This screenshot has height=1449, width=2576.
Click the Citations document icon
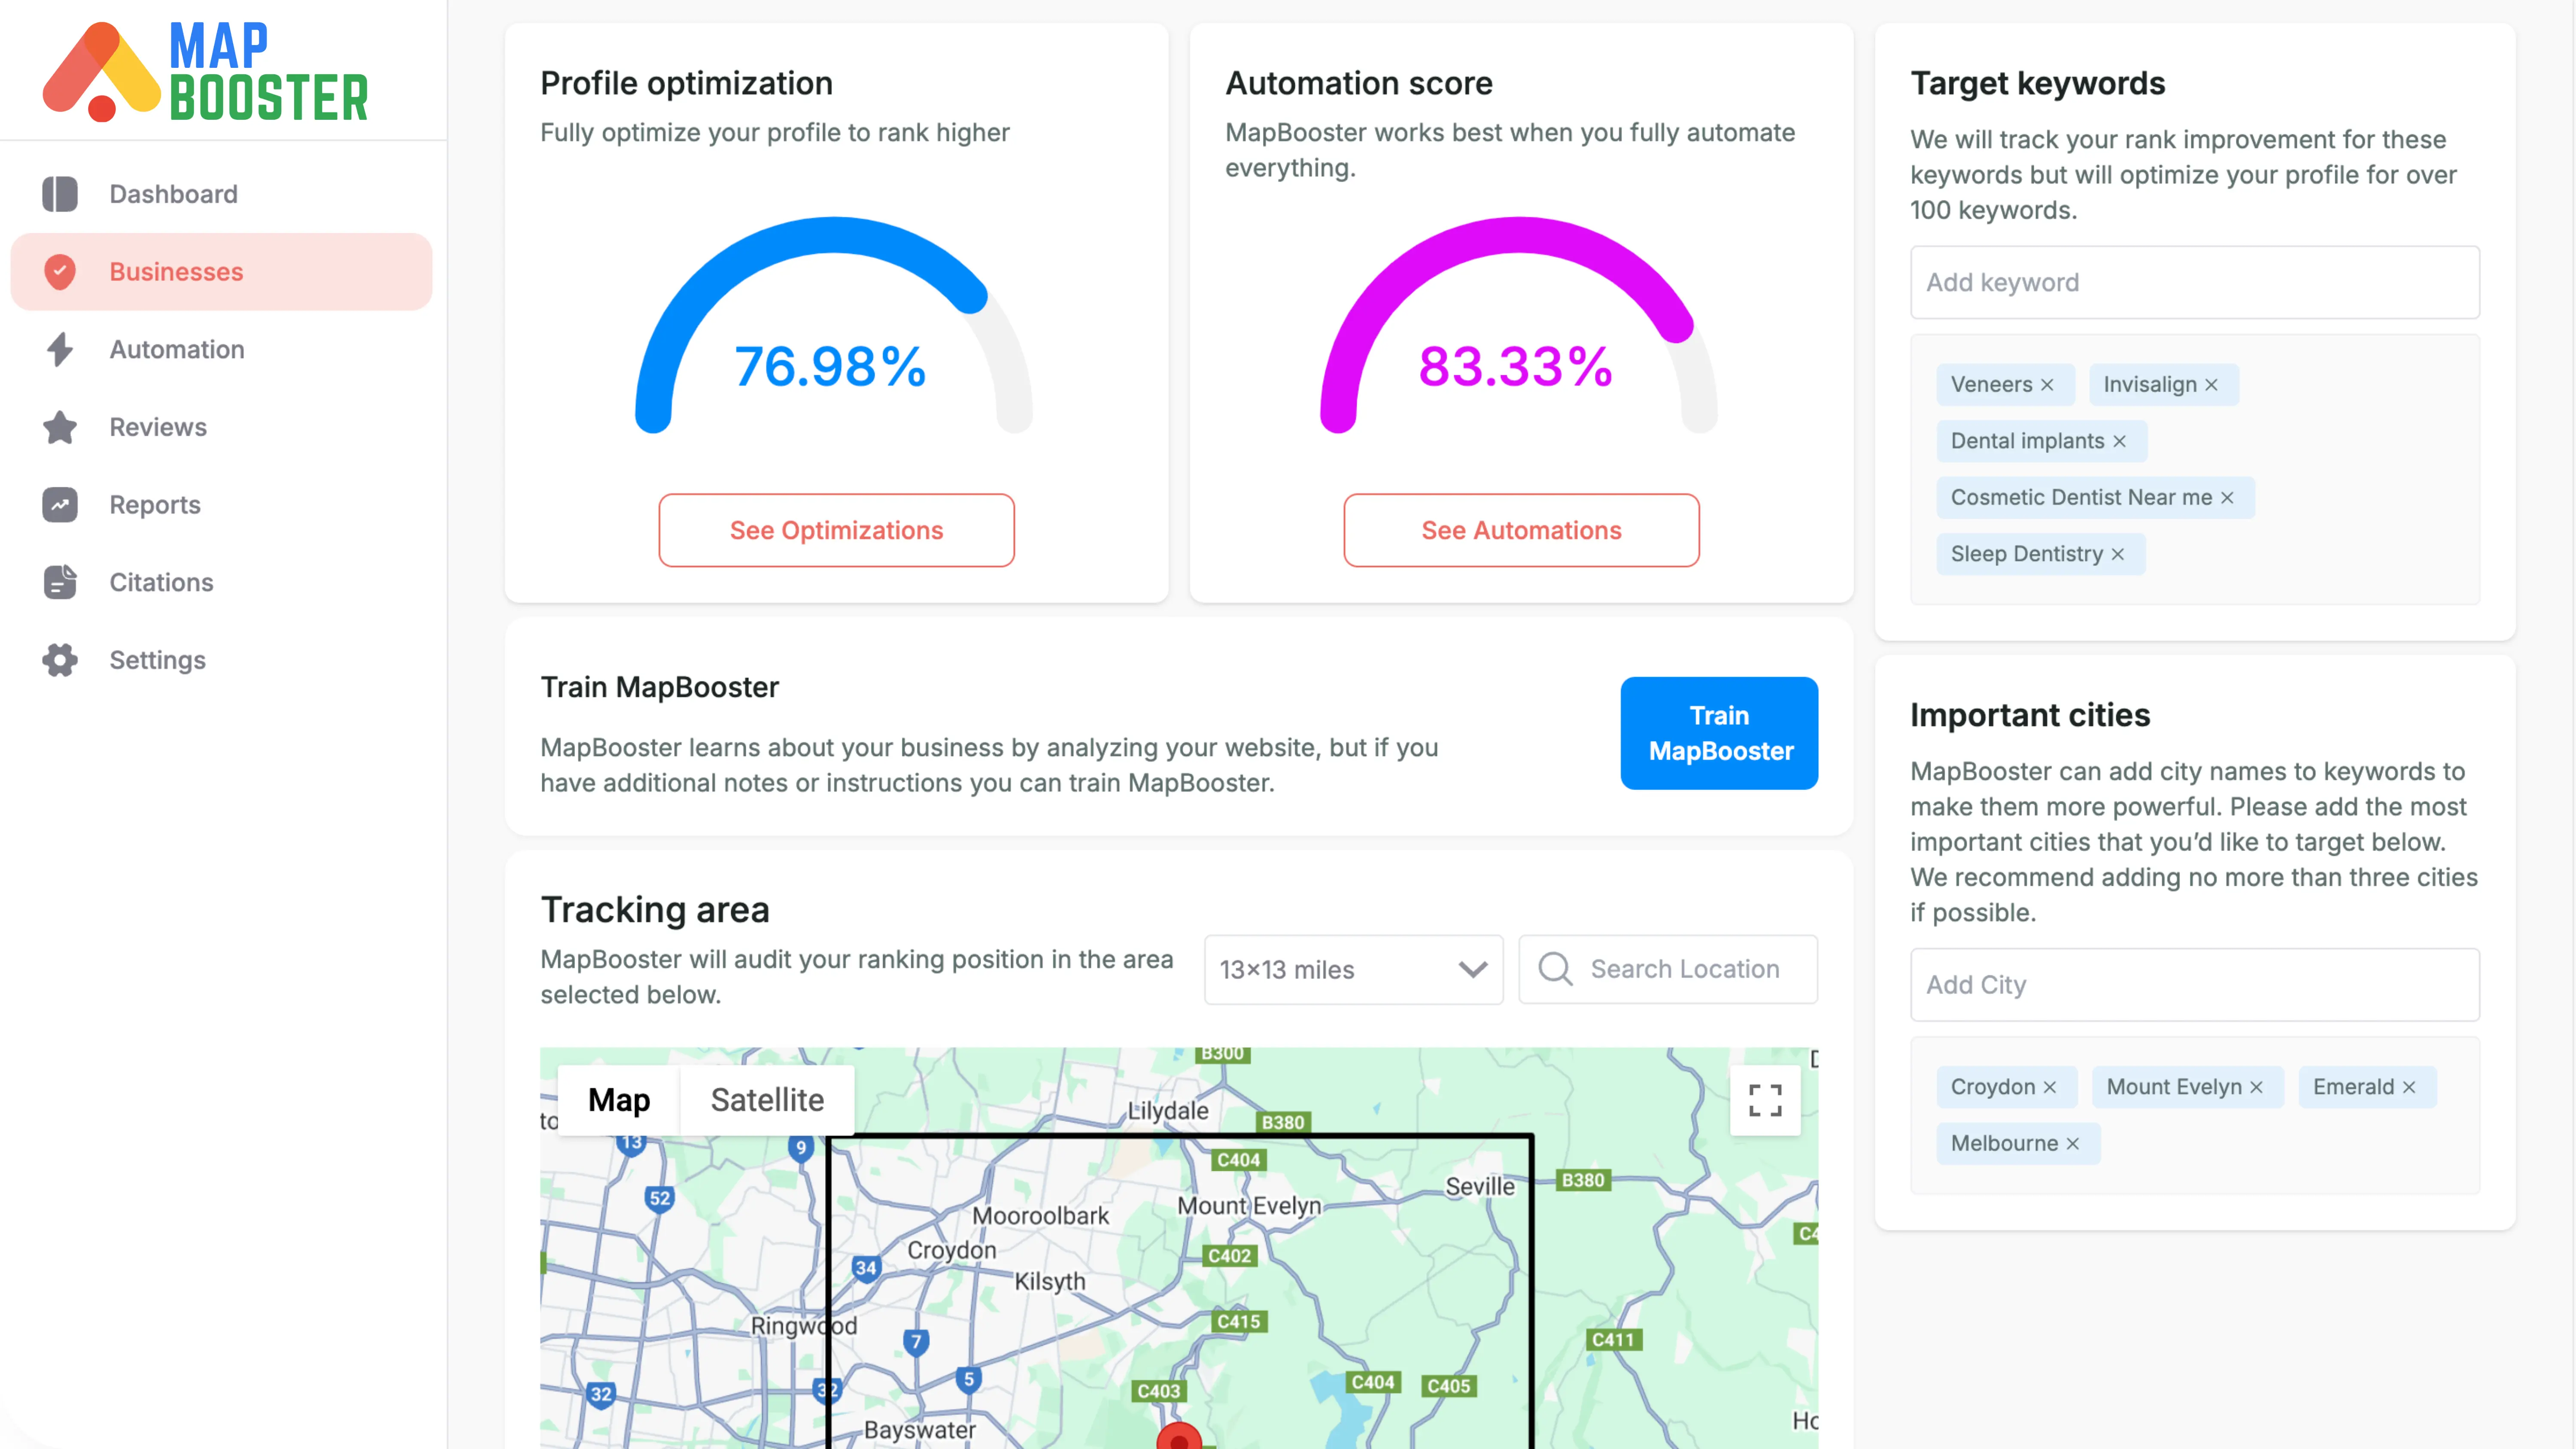pyautogui.click(x=60, y=582)
